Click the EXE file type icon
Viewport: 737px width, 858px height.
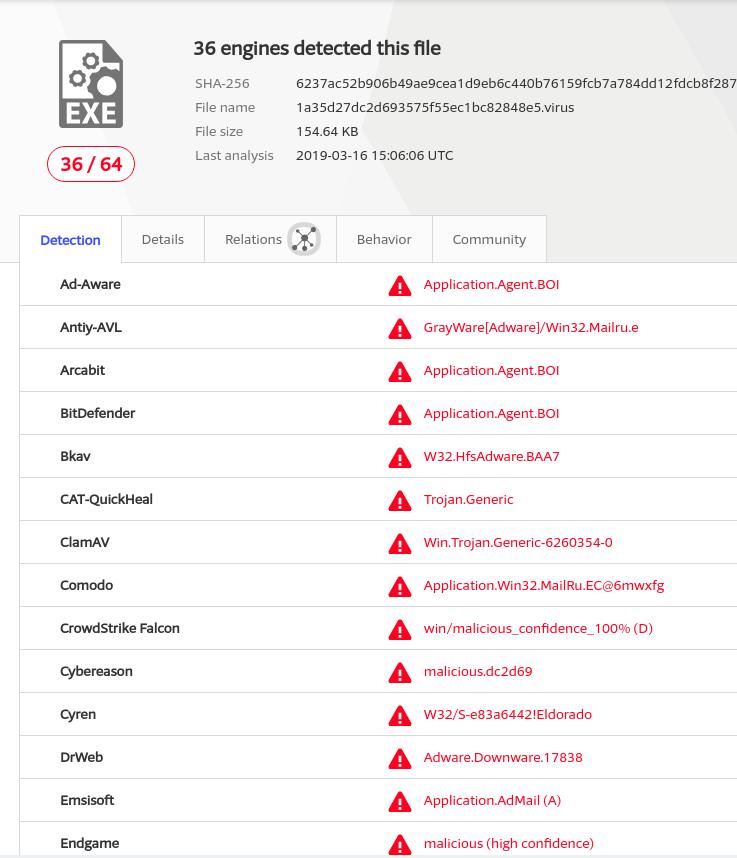point(91,84)
